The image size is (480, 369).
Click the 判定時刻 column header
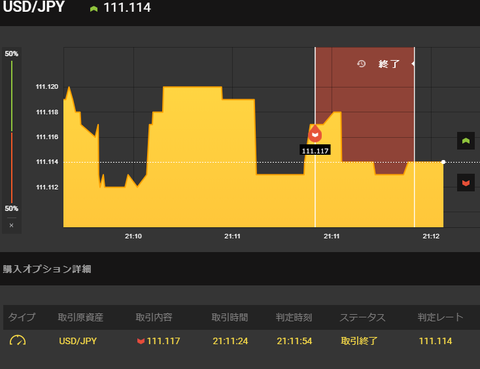294,317
